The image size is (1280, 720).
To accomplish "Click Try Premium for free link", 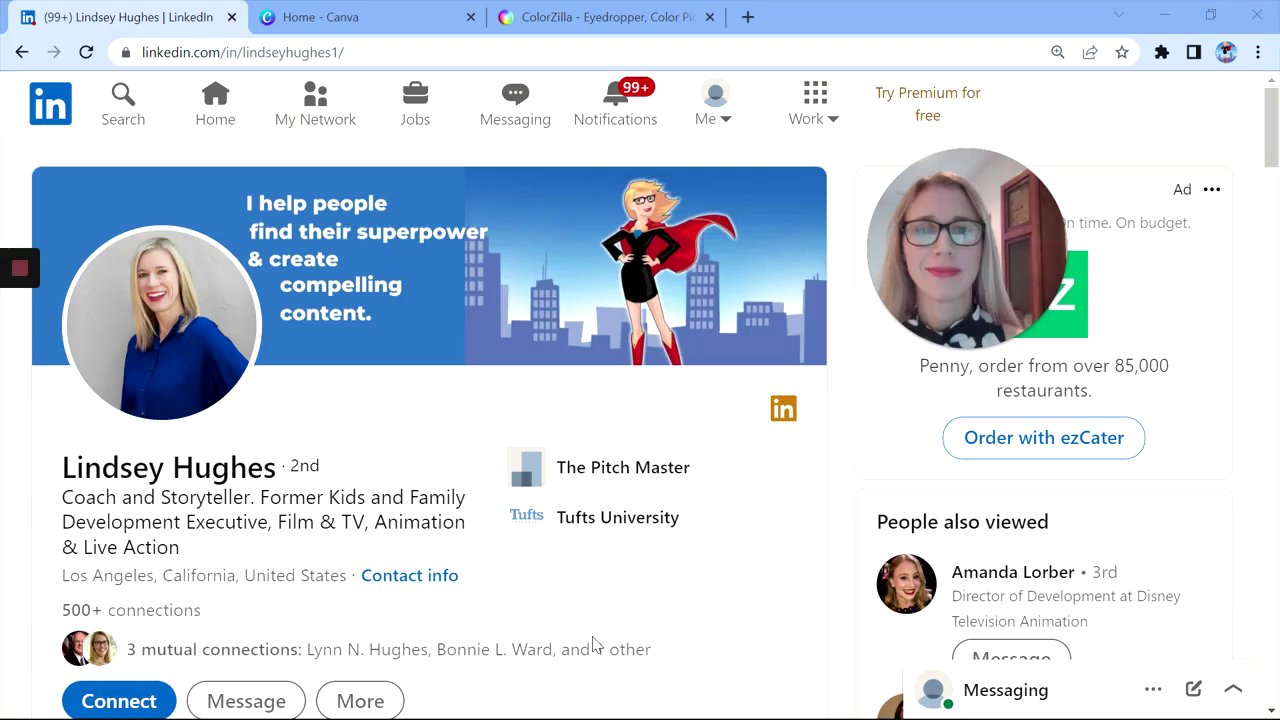I will pos(928,104).
